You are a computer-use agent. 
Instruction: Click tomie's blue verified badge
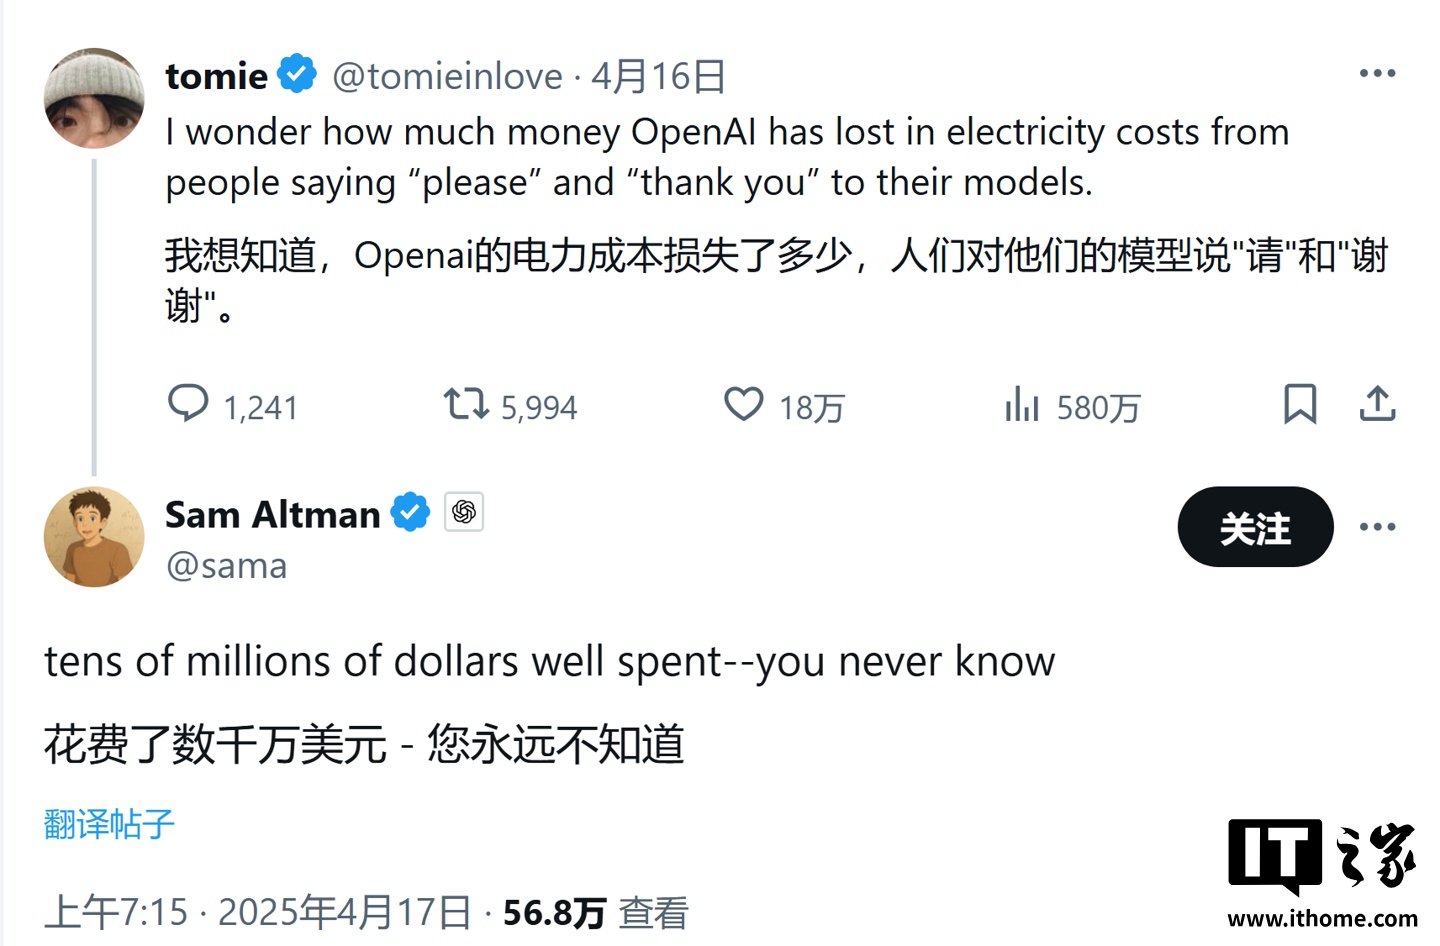(x=297, y=75)
